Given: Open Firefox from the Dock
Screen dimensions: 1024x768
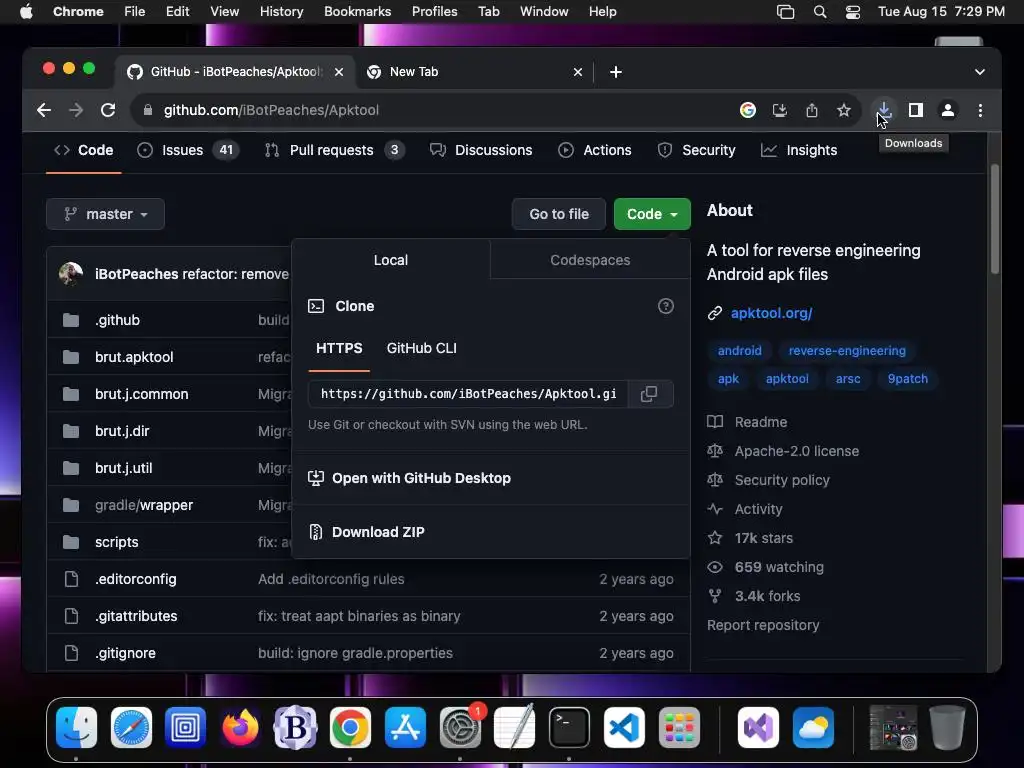Looking at the screenshot, I should coord(240,727).
